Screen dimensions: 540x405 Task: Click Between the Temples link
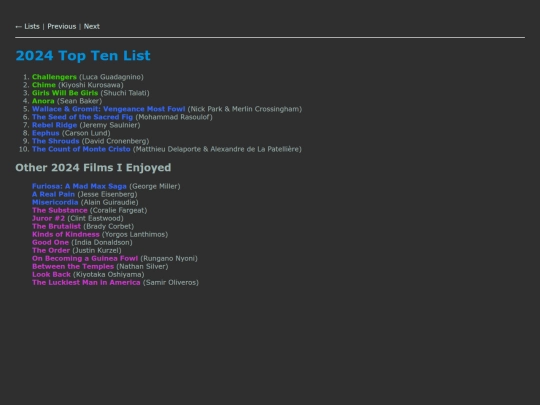pos(73,267)
